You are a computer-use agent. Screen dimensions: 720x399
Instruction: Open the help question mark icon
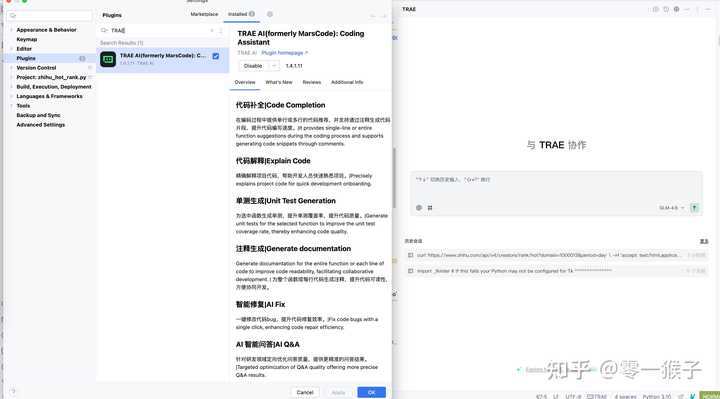click(x=13, y=392)
